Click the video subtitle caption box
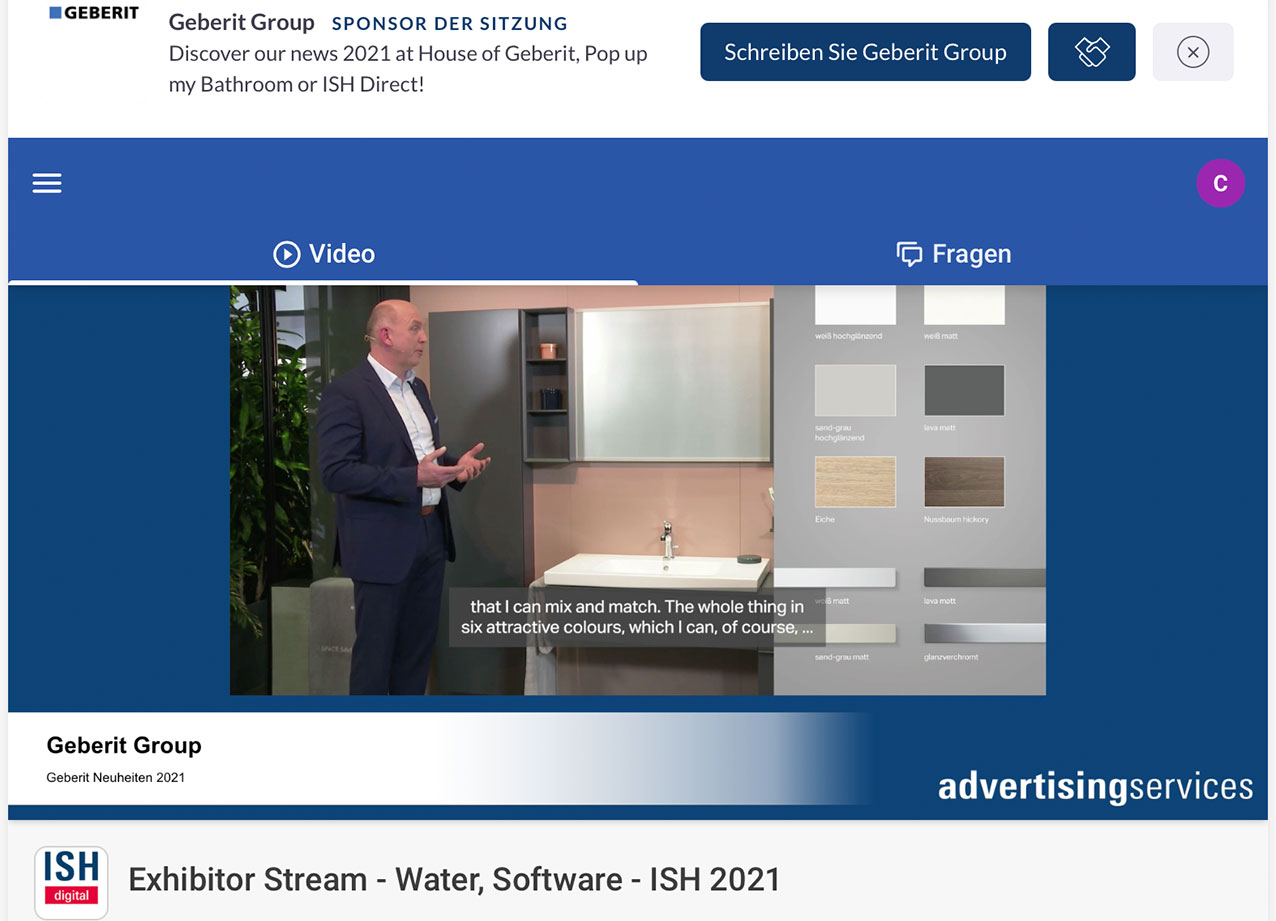Screen dimensions: 1276x921 point(637,617)
